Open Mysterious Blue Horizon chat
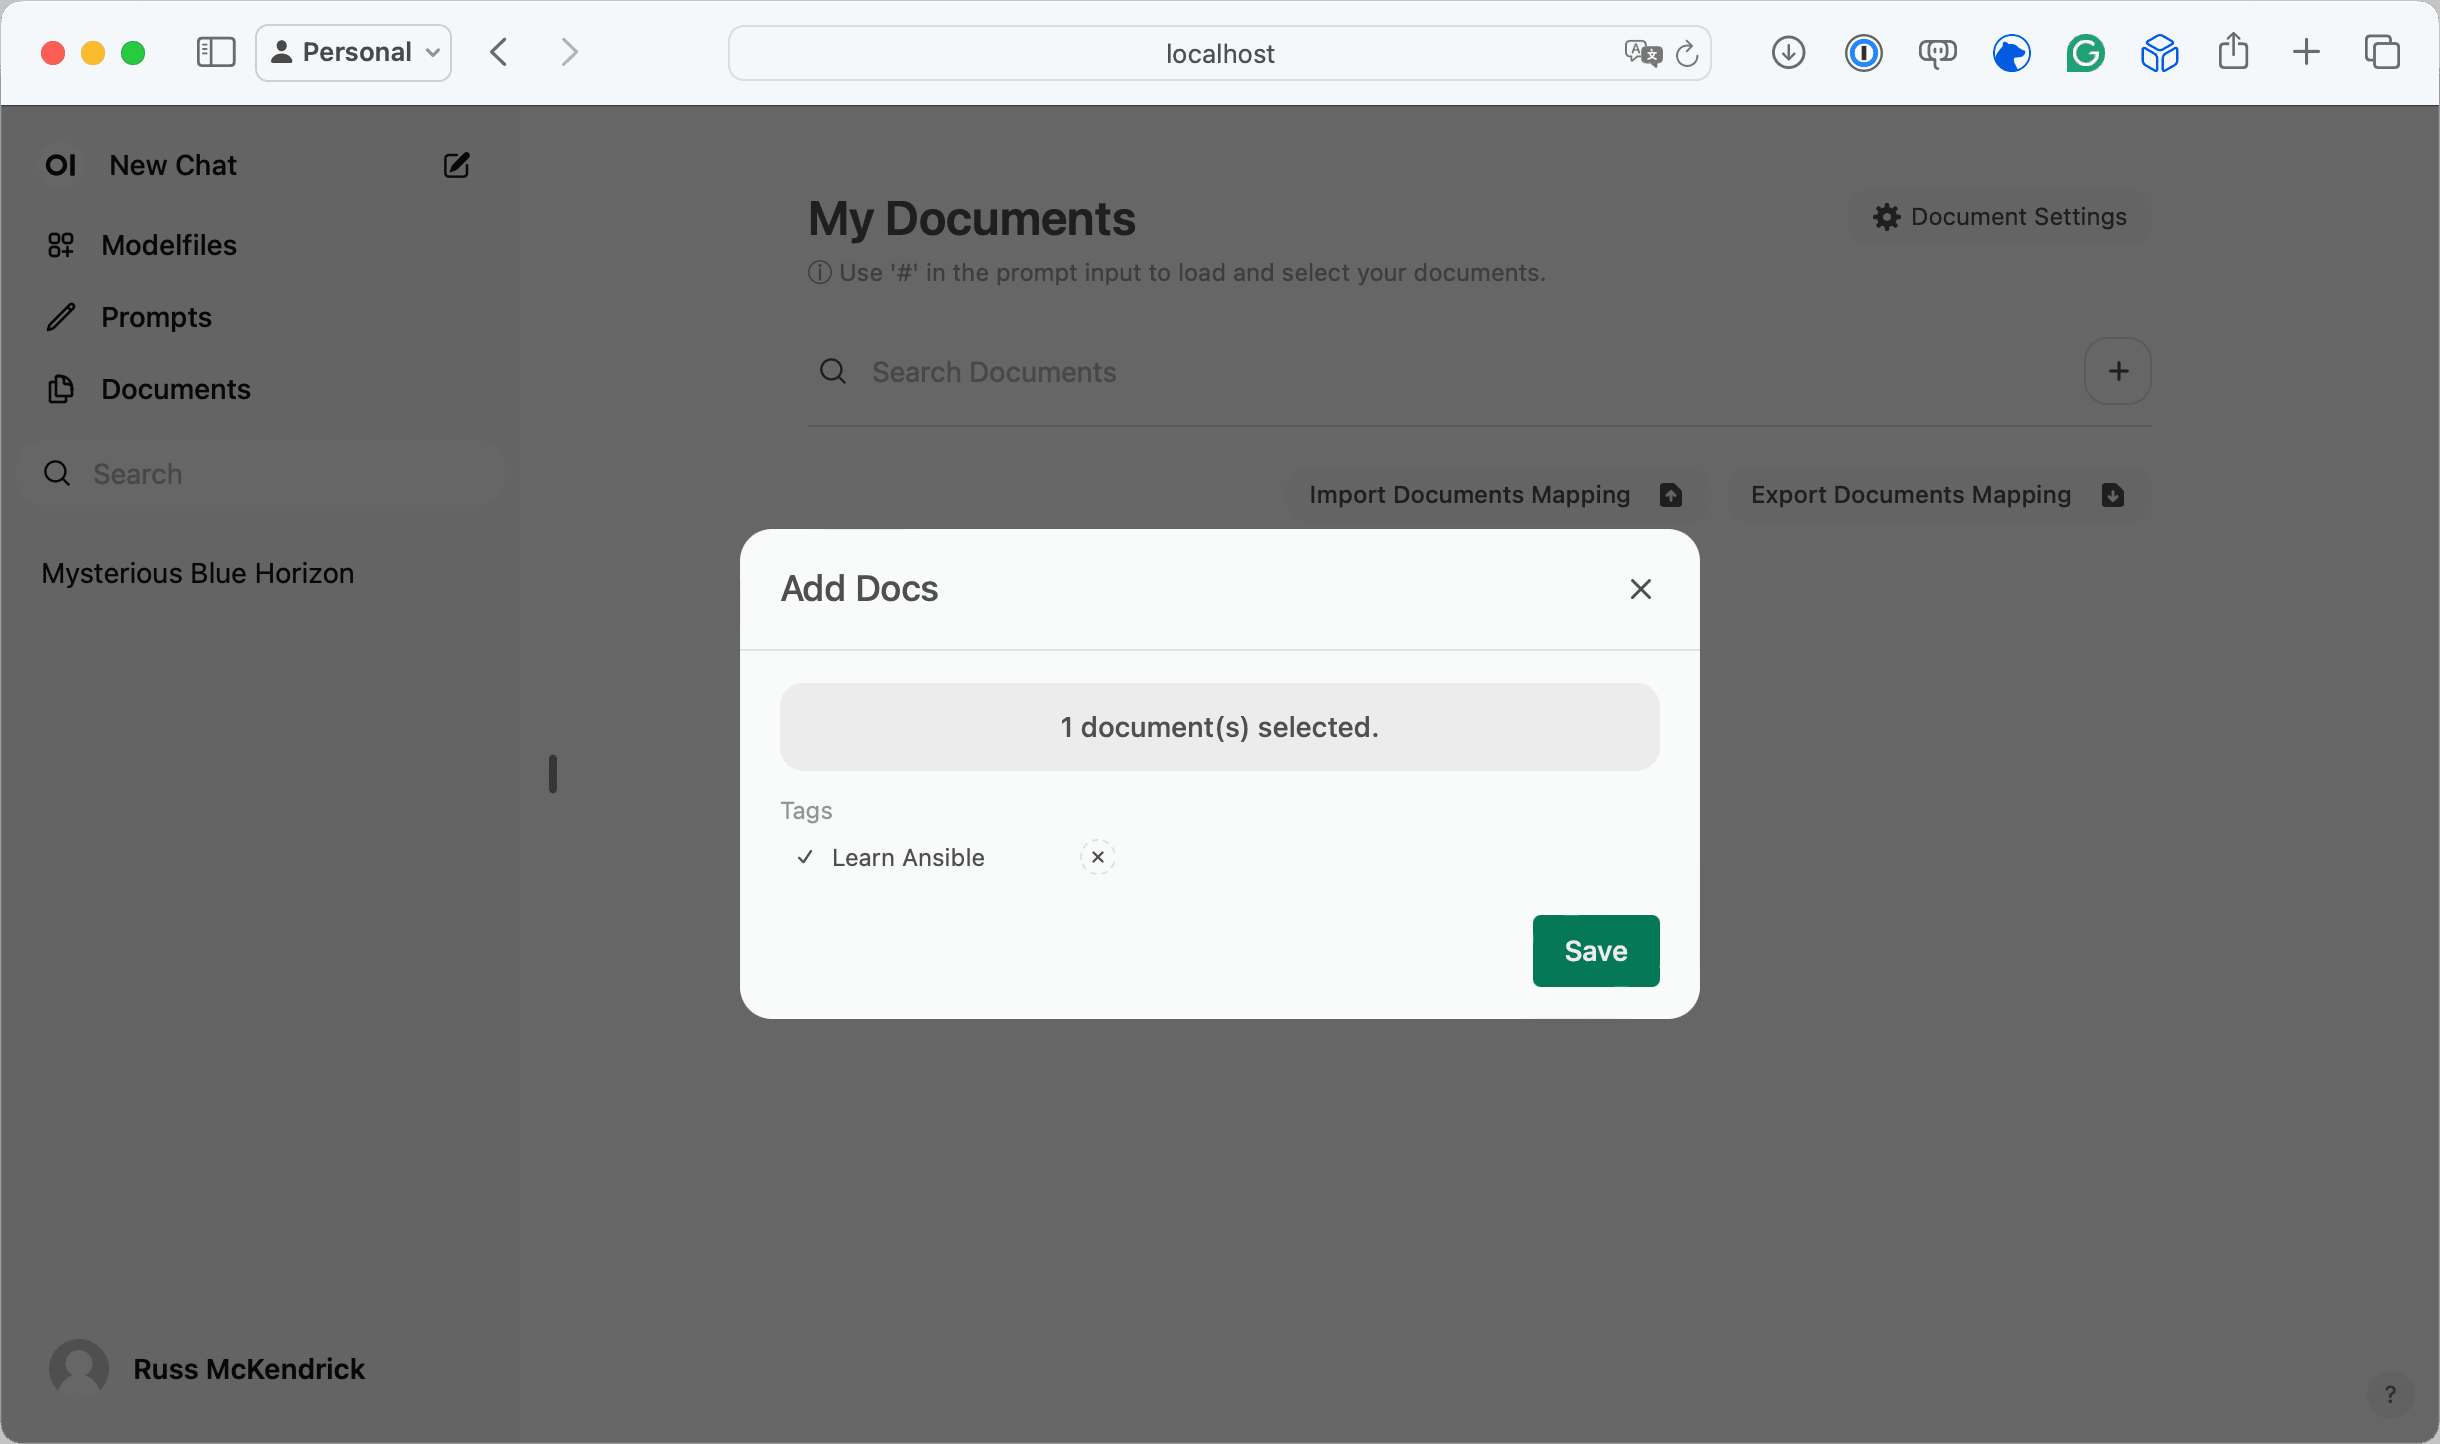Screen dimensions: 2440x1444 coord(198,573)
